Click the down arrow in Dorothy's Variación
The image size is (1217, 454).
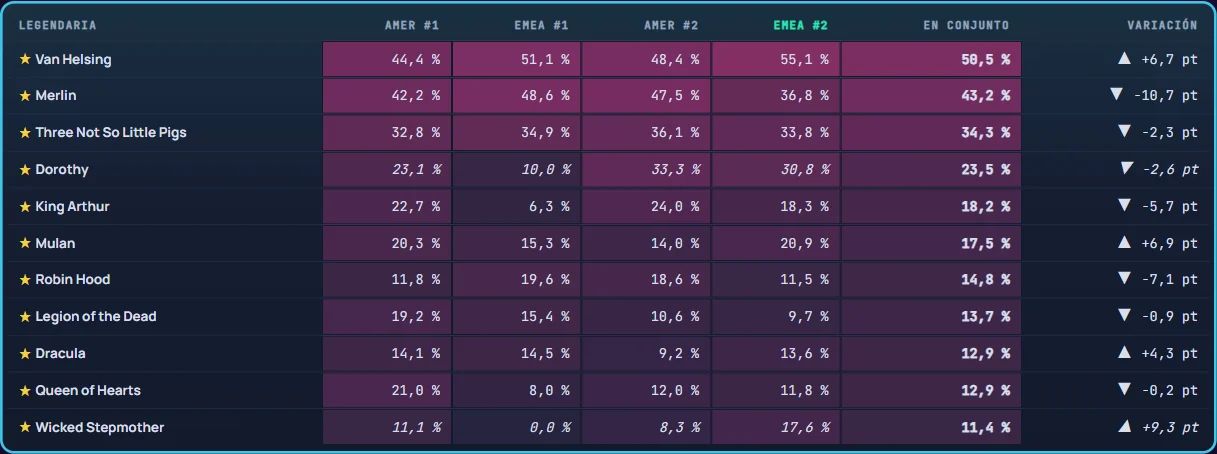(1126, 169)
